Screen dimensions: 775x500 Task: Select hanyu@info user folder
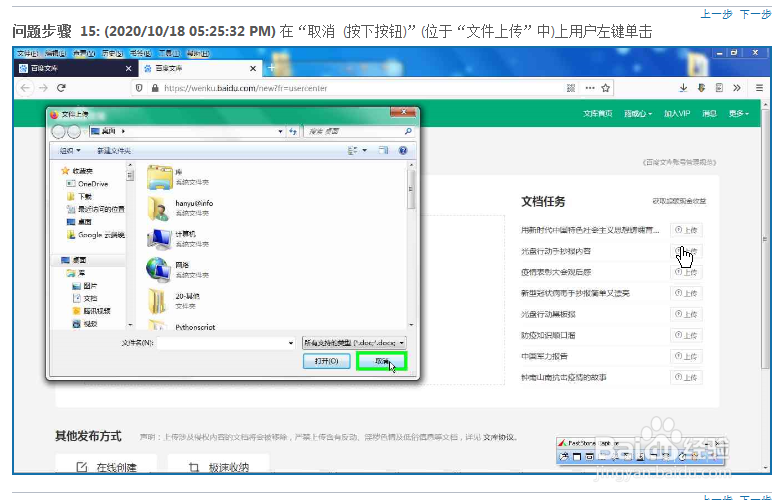click(180, 208)
